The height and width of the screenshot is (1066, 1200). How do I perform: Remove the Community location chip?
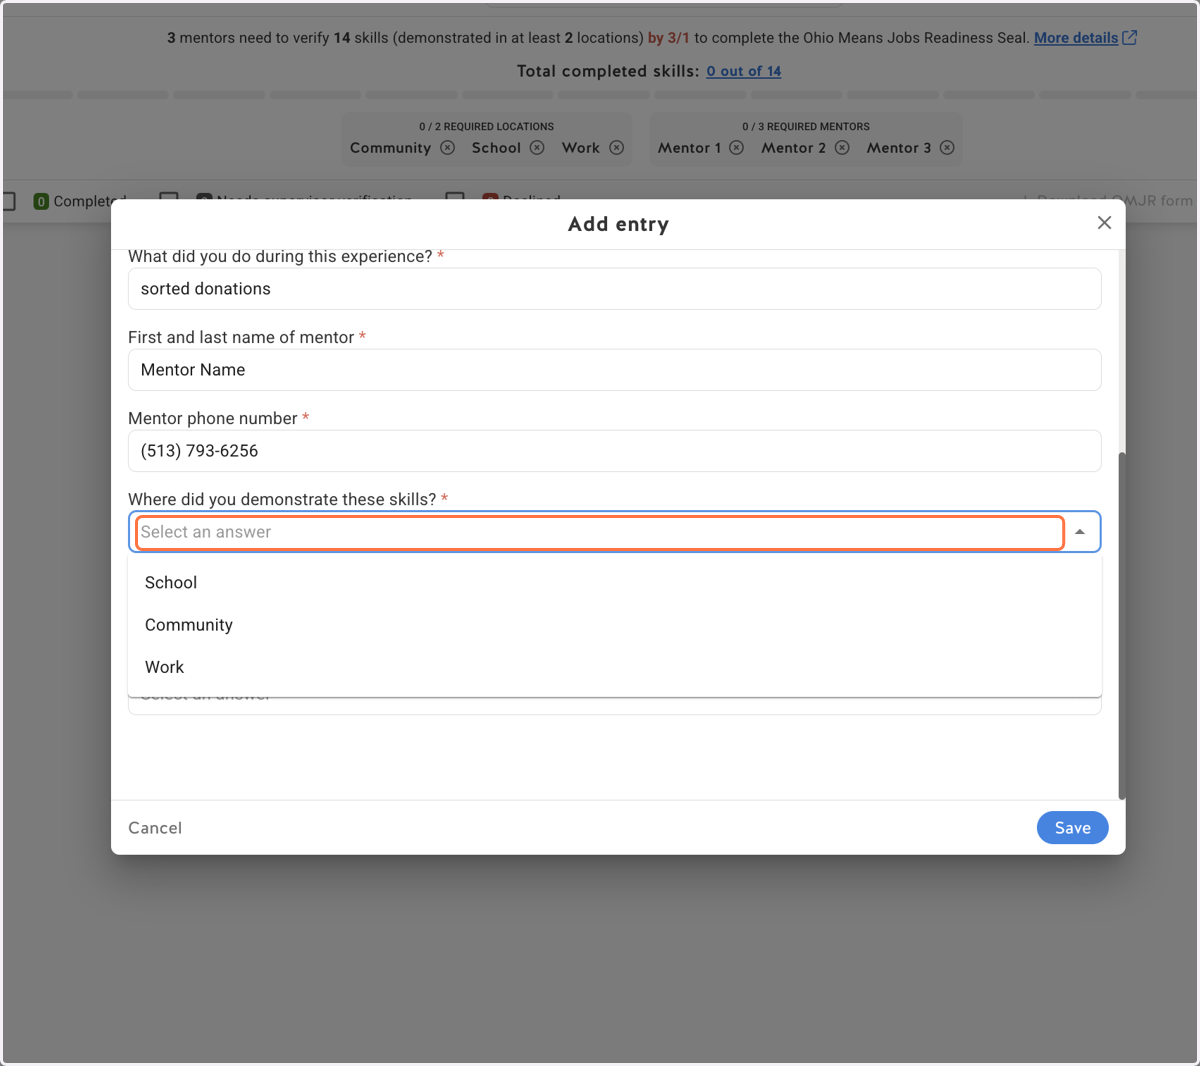click(x=448, y=148)
